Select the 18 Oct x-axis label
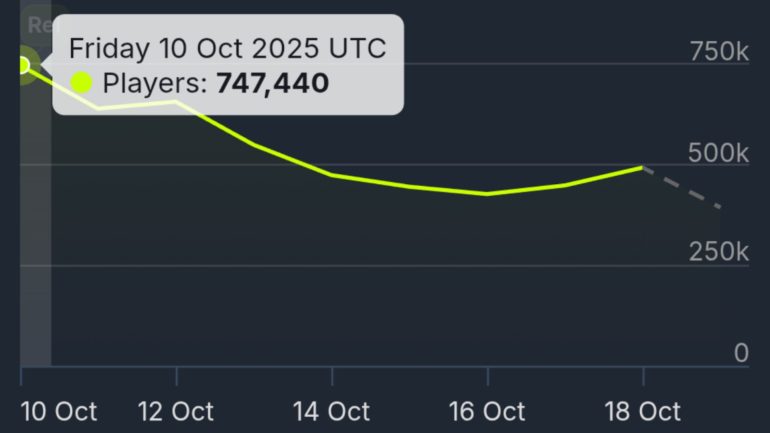This screenshot has width=770, height=433. point(642,411)
